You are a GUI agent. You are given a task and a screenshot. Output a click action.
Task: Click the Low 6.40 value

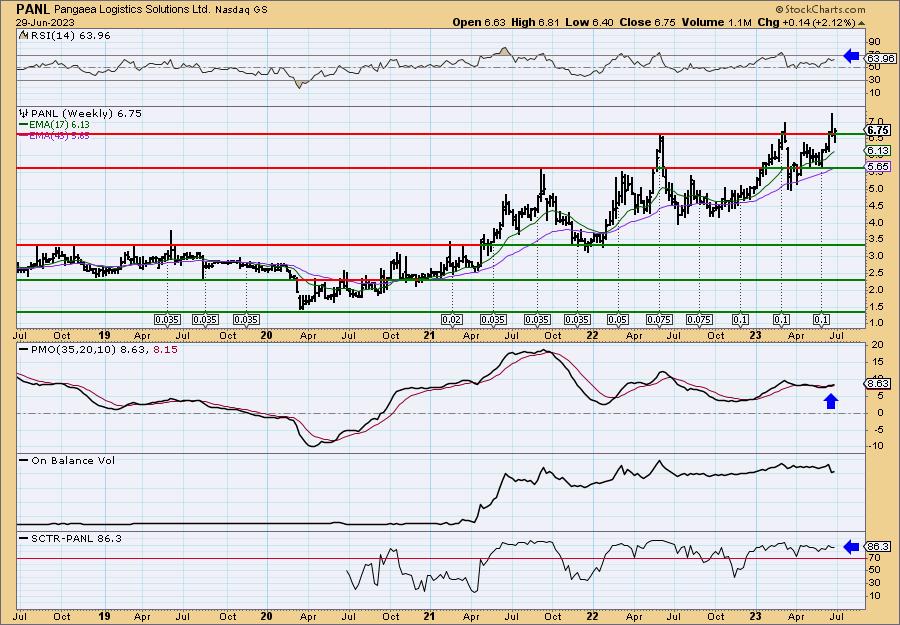coord(591,22)
